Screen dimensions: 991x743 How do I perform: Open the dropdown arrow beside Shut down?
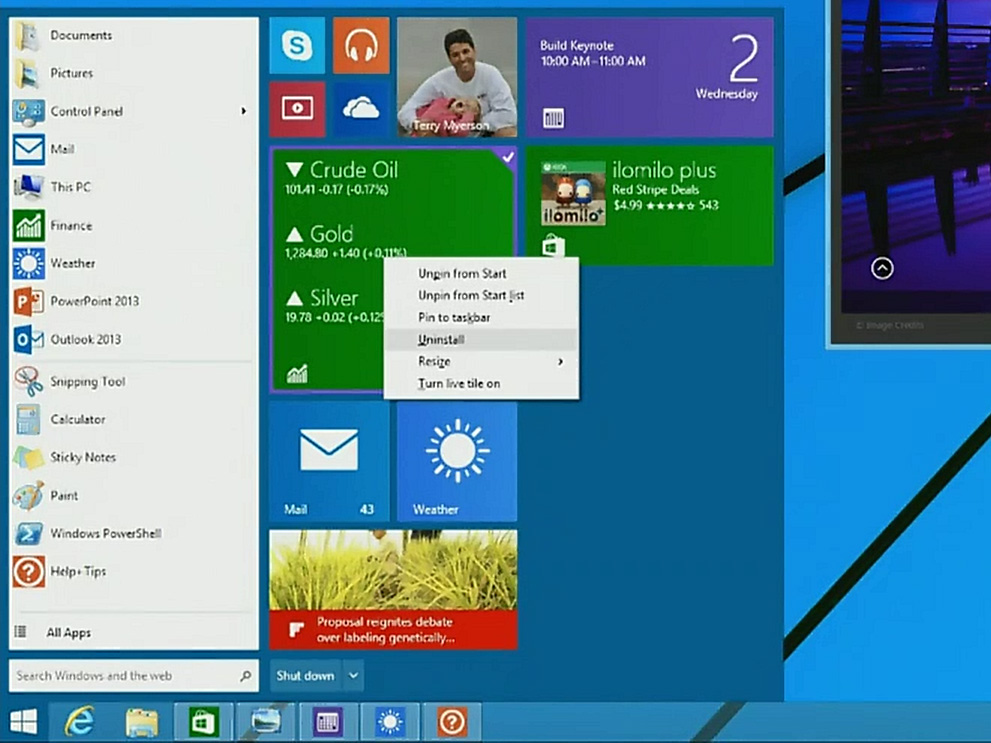coord(353,676)
